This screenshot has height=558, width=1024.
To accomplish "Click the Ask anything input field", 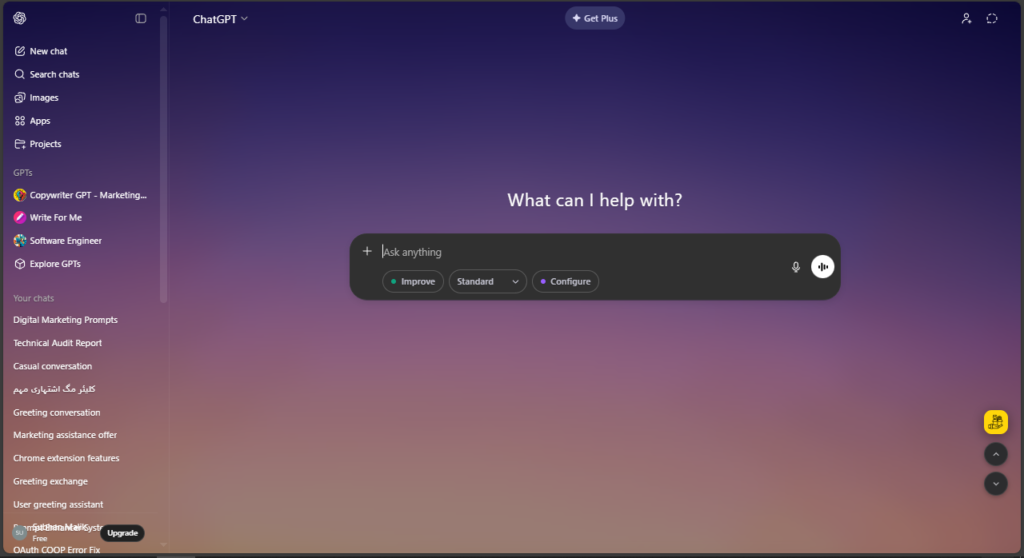I will (x=580, y=252).
